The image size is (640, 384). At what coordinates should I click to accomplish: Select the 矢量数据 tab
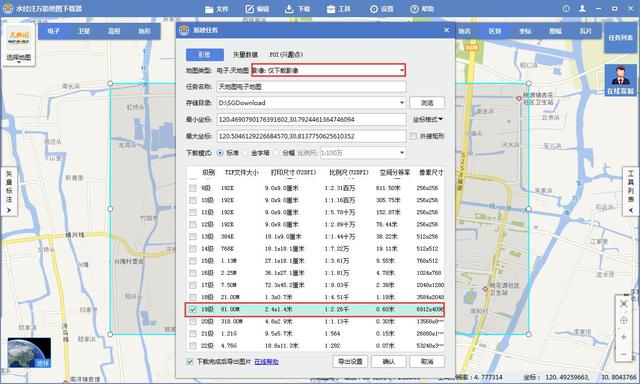245,54
